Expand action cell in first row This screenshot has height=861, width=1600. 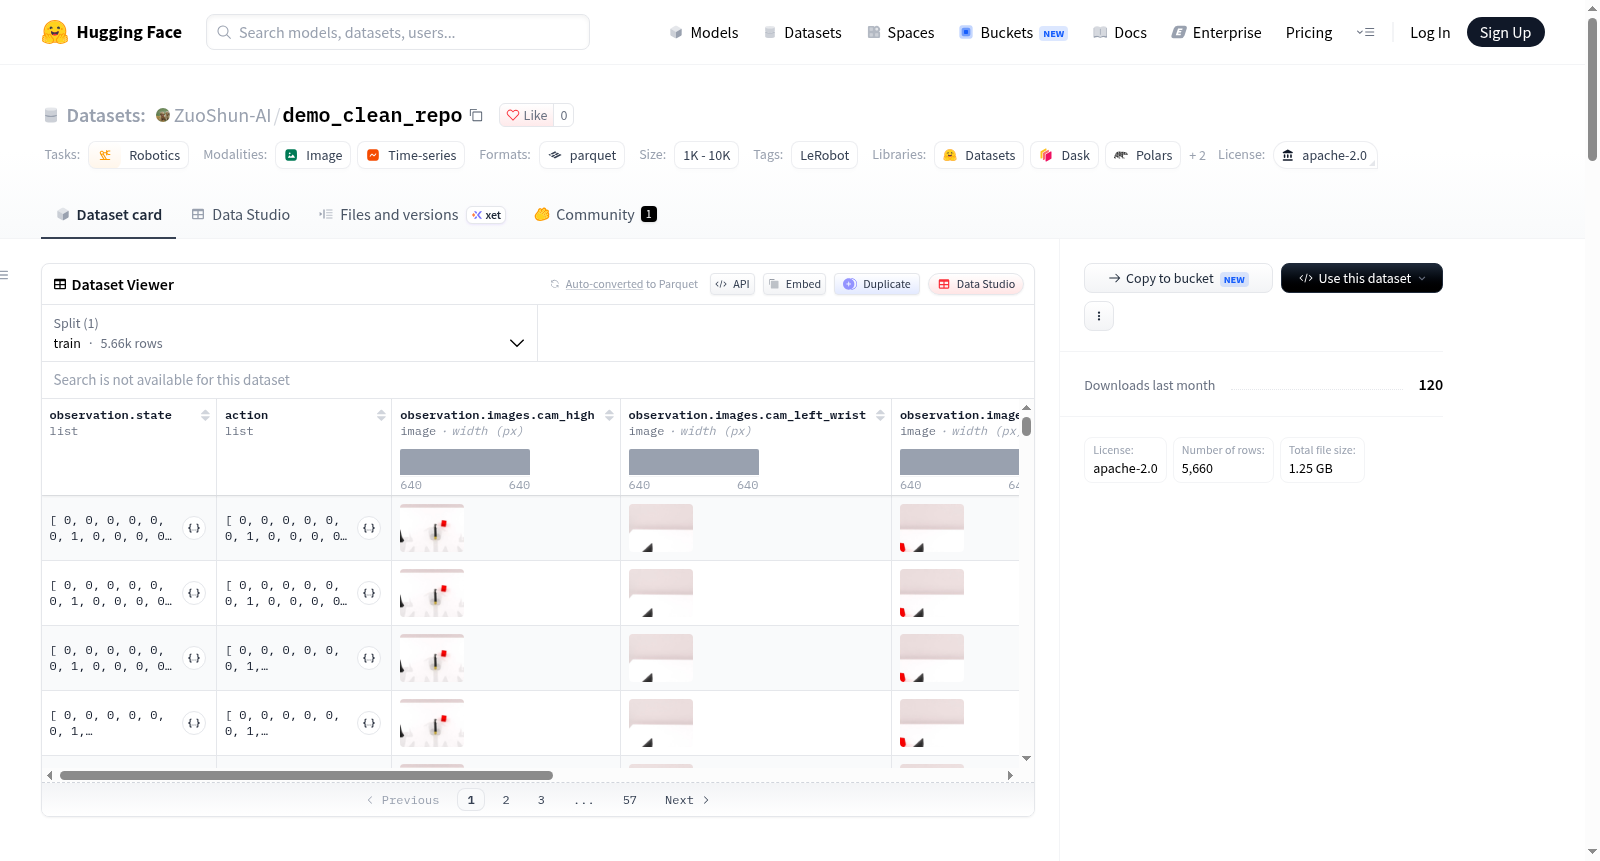(369, 528)
